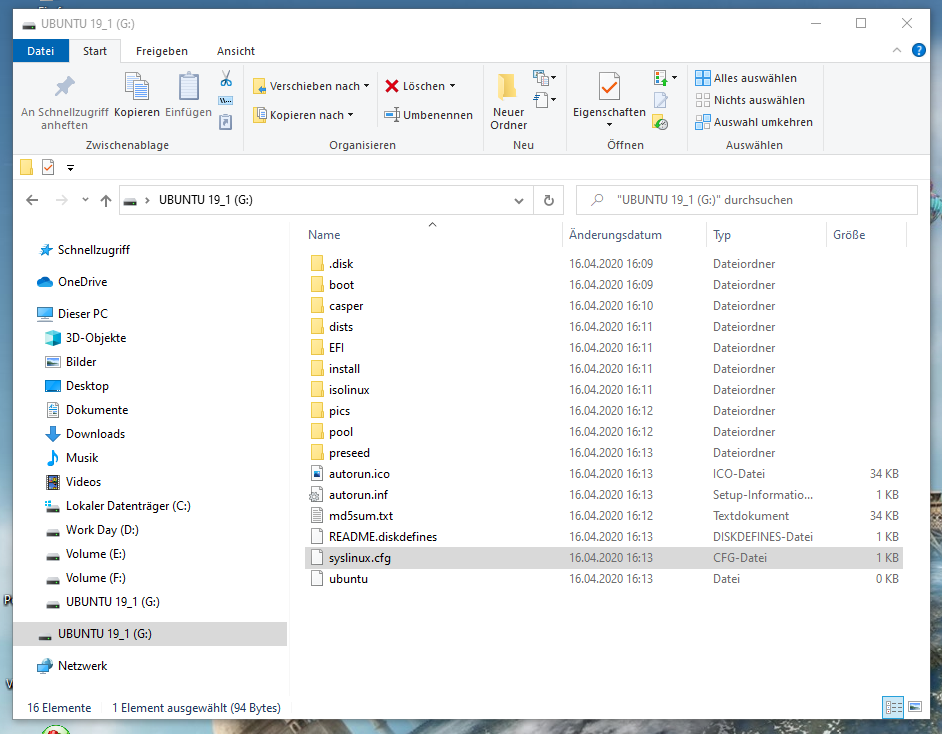Click the Umbenennen button

point(428,115)
